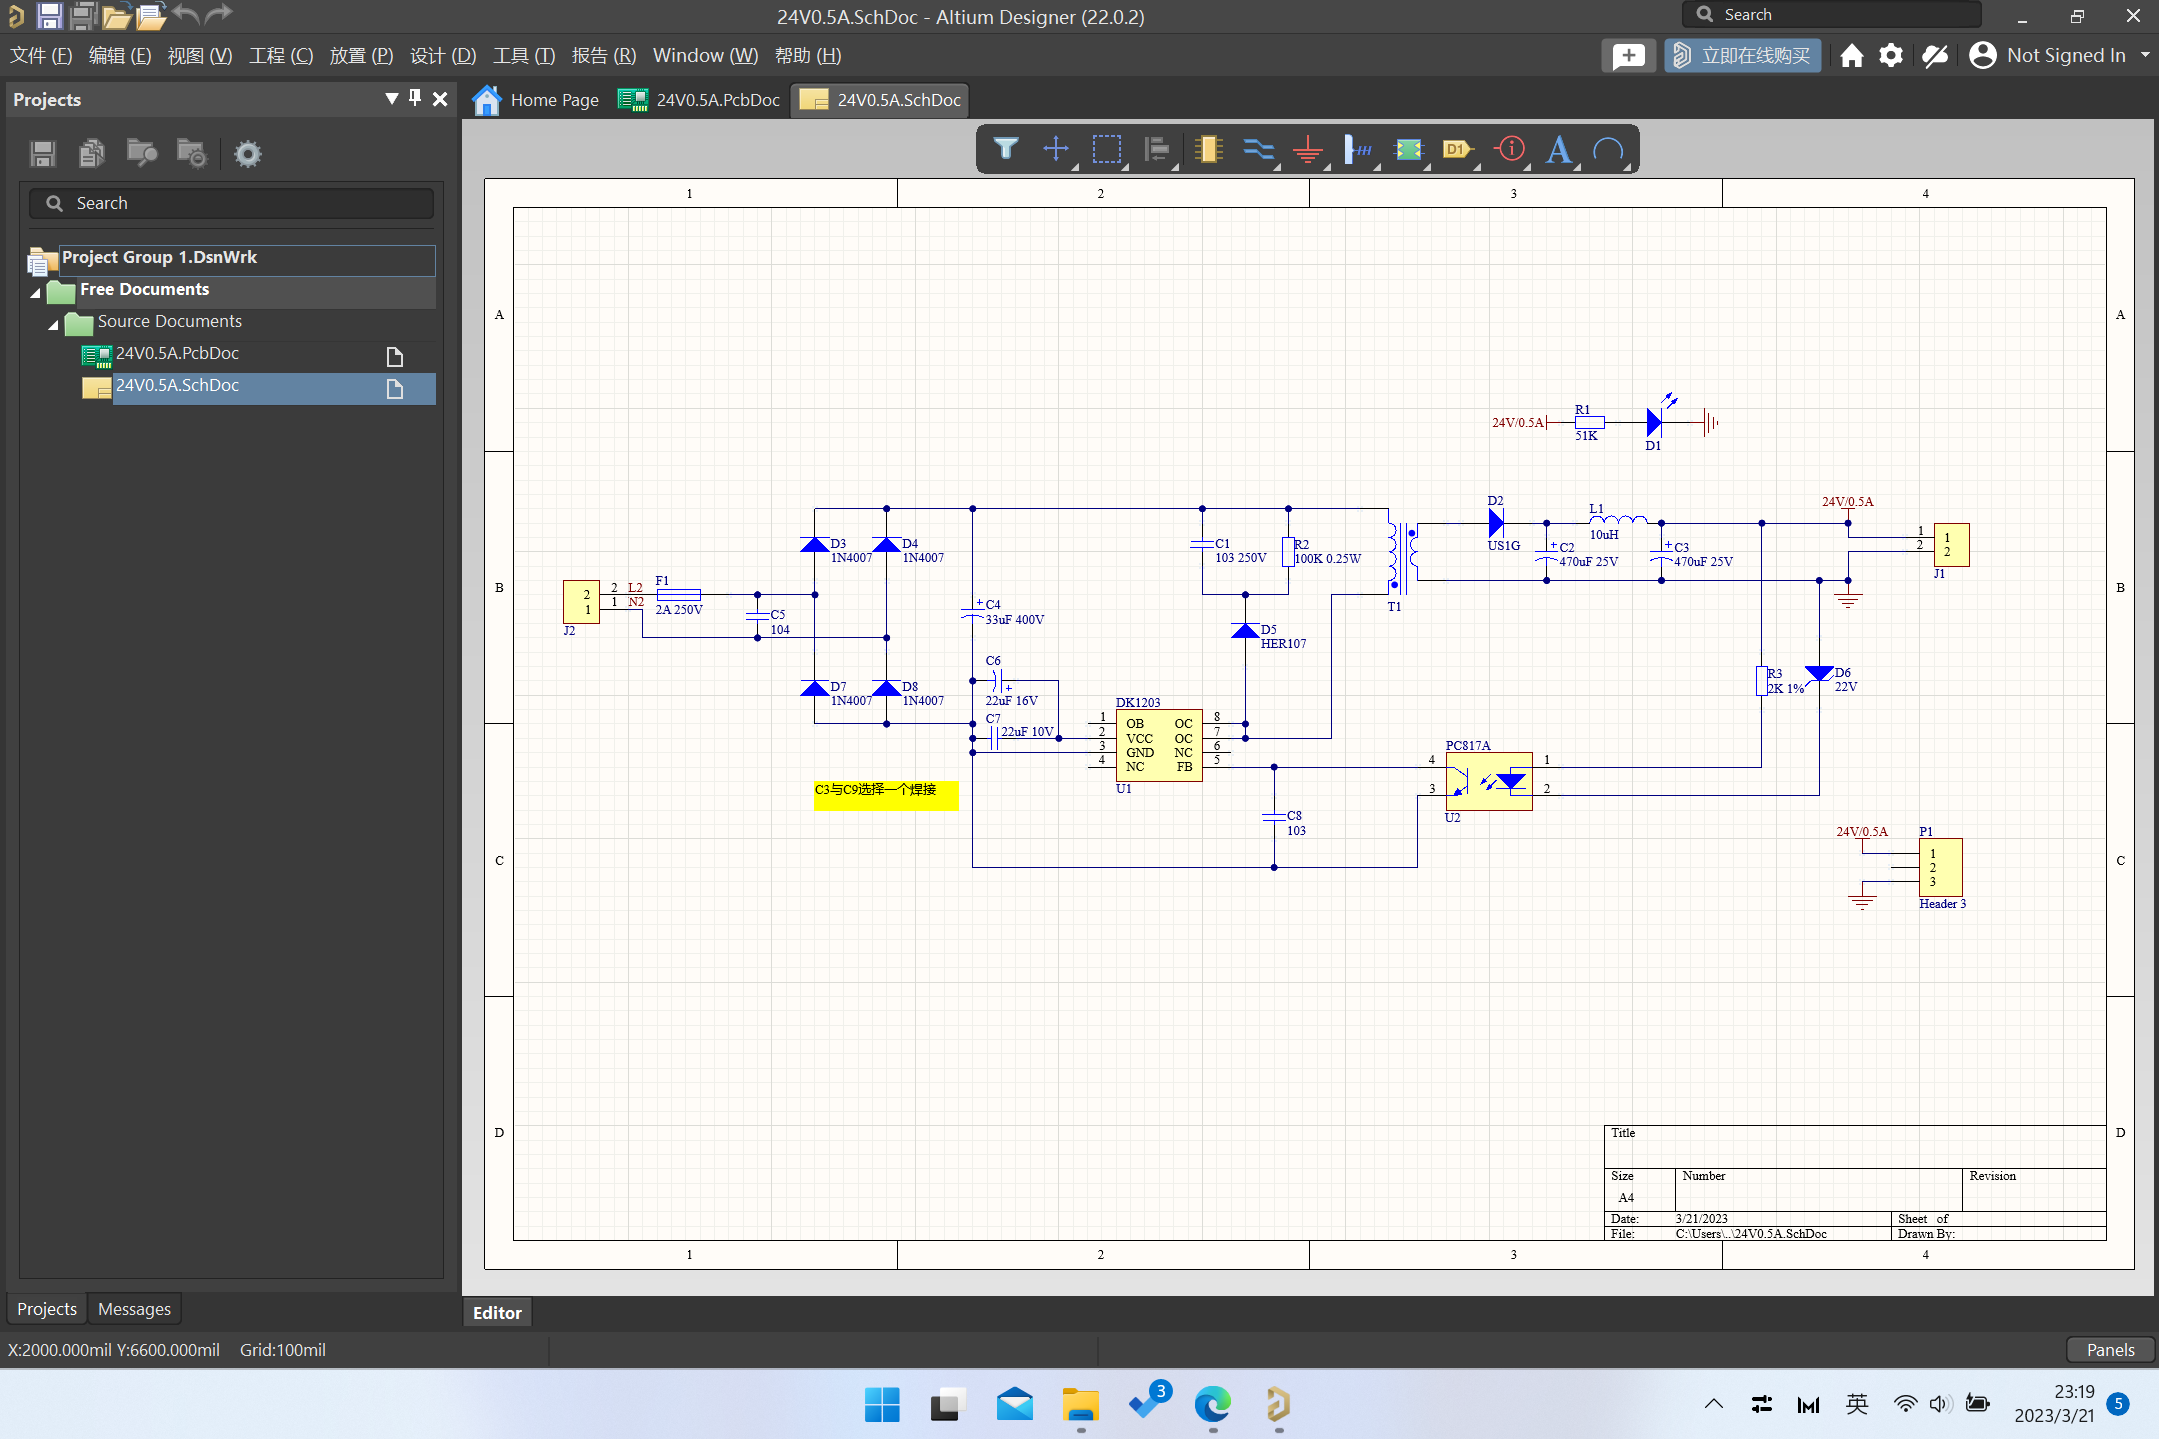Undo the last action
Viewport: 2159px width, 1439px height.
click(x=185, y=14)
